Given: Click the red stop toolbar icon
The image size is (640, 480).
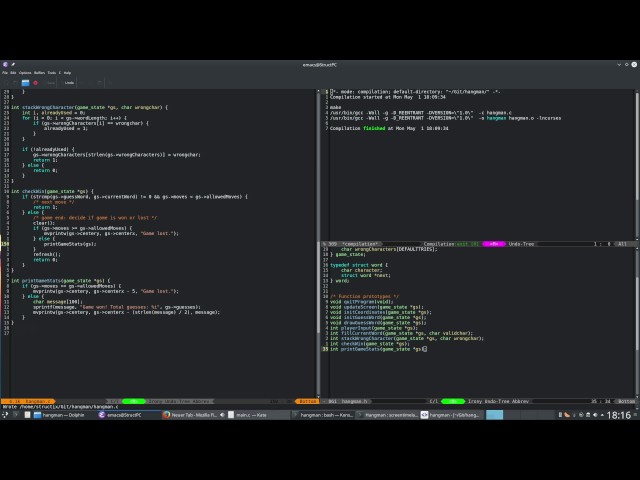Looking at the screenshot, I should [x=36, y=82].
